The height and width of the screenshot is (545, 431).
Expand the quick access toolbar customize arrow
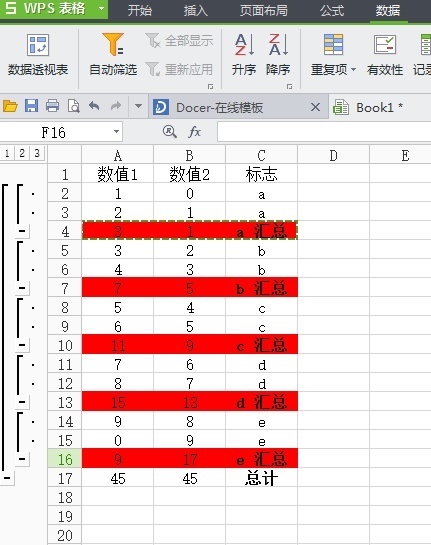(138, 106)
